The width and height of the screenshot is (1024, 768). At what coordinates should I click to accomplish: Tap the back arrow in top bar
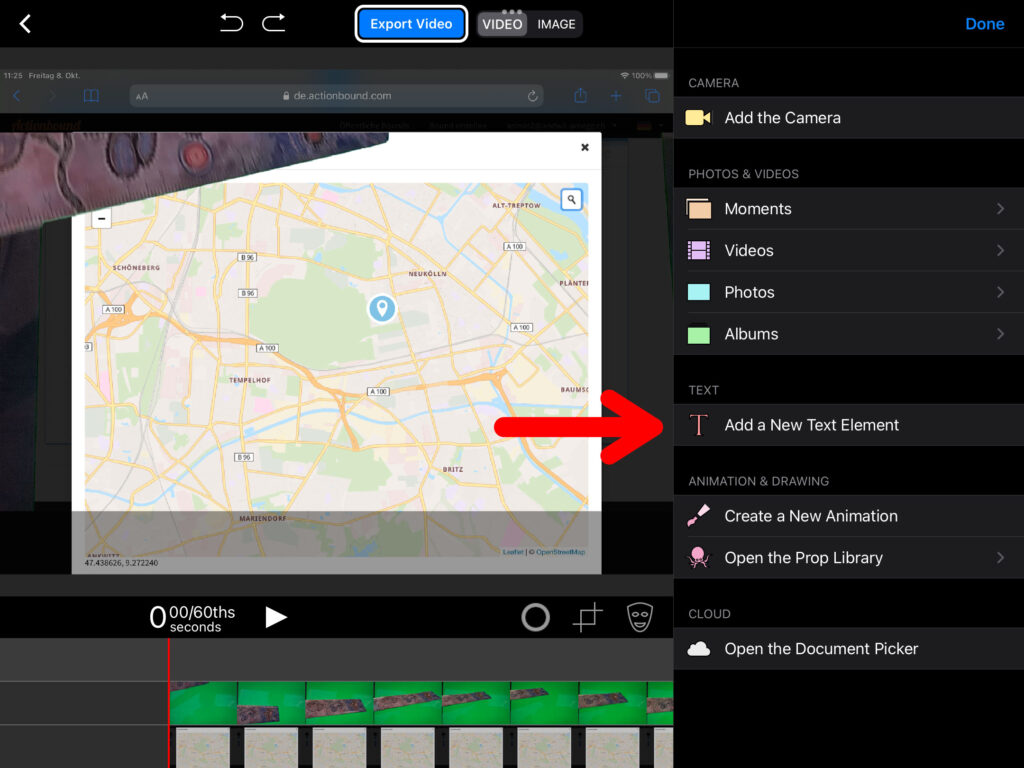26,24
